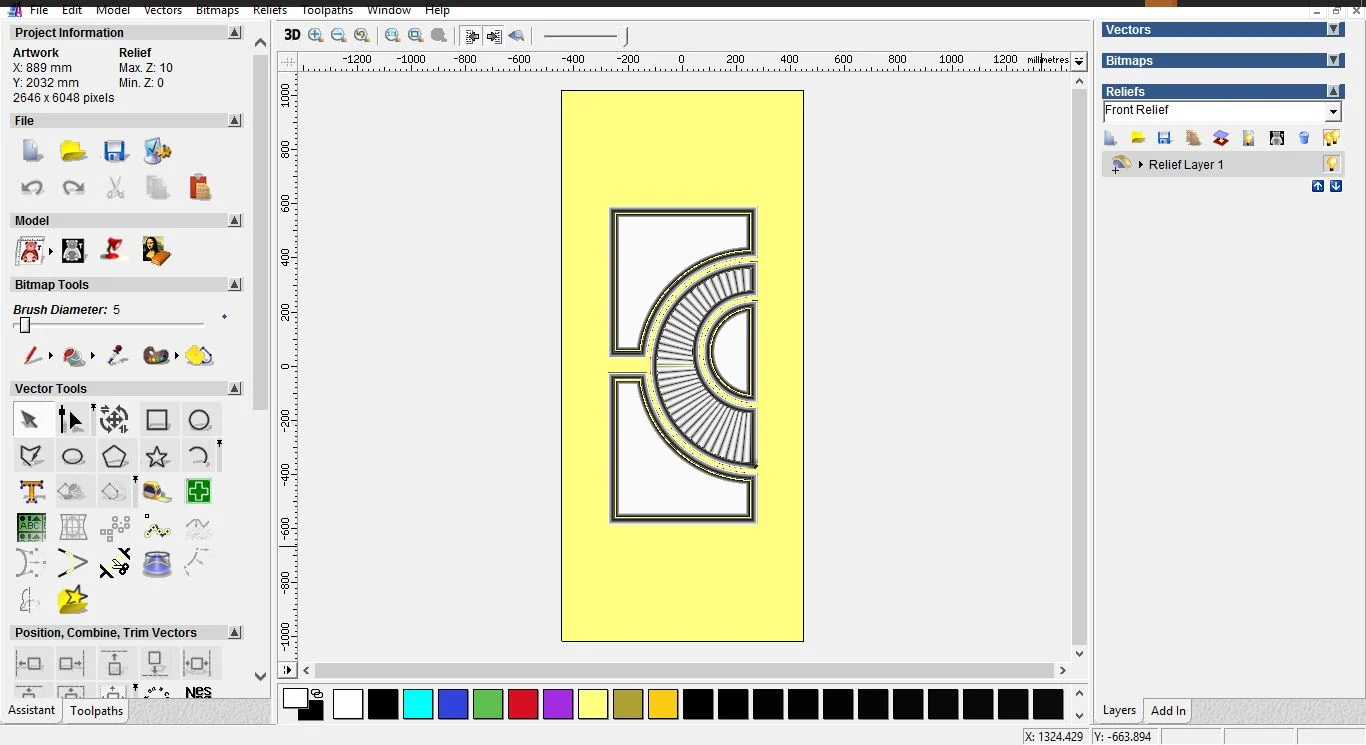Toggle visibility bulb of Relief Layer 1
The height and width of the screenshot is (745, 1366).
point(1331,164)
